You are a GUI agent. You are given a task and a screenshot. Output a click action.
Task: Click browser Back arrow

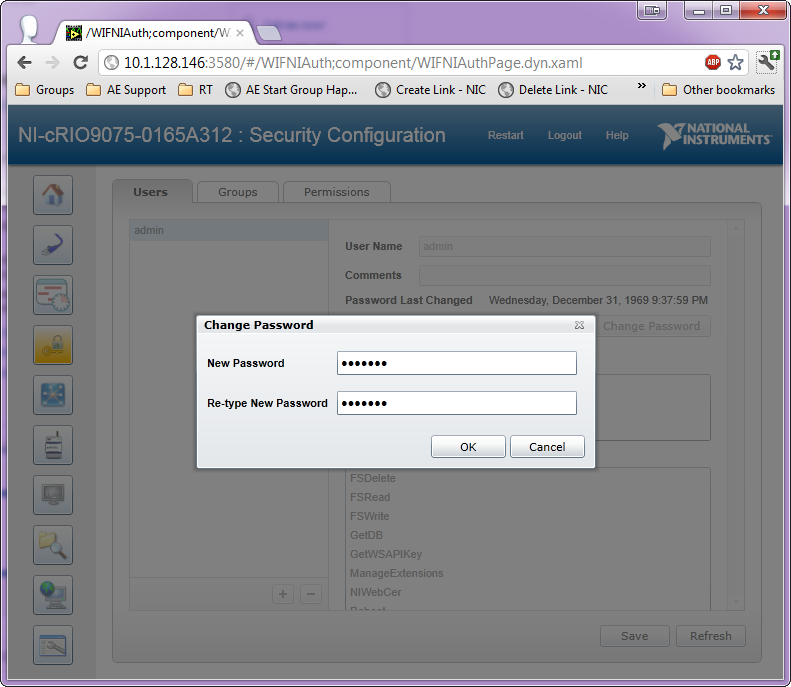pos(24,63)
